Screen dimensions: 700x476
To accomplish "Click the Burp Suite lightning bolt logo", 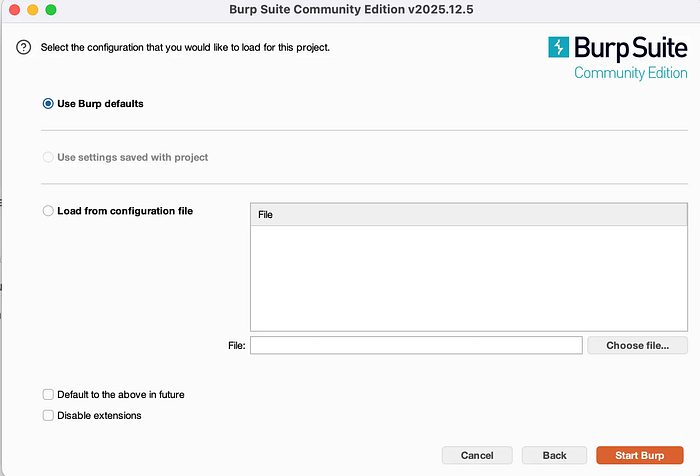I will [x=558, y=47].
